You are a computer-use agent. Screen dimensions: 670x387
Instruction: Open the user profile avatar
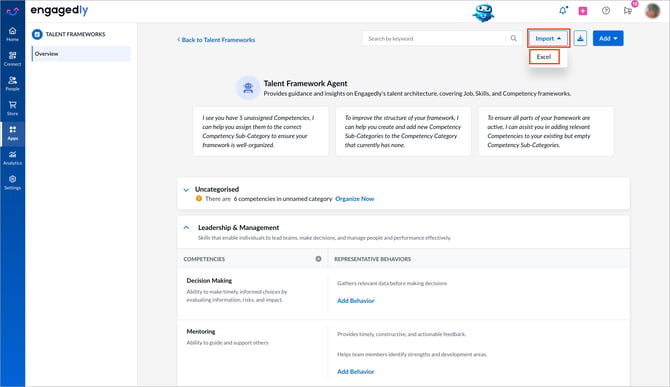click(652, 11)
